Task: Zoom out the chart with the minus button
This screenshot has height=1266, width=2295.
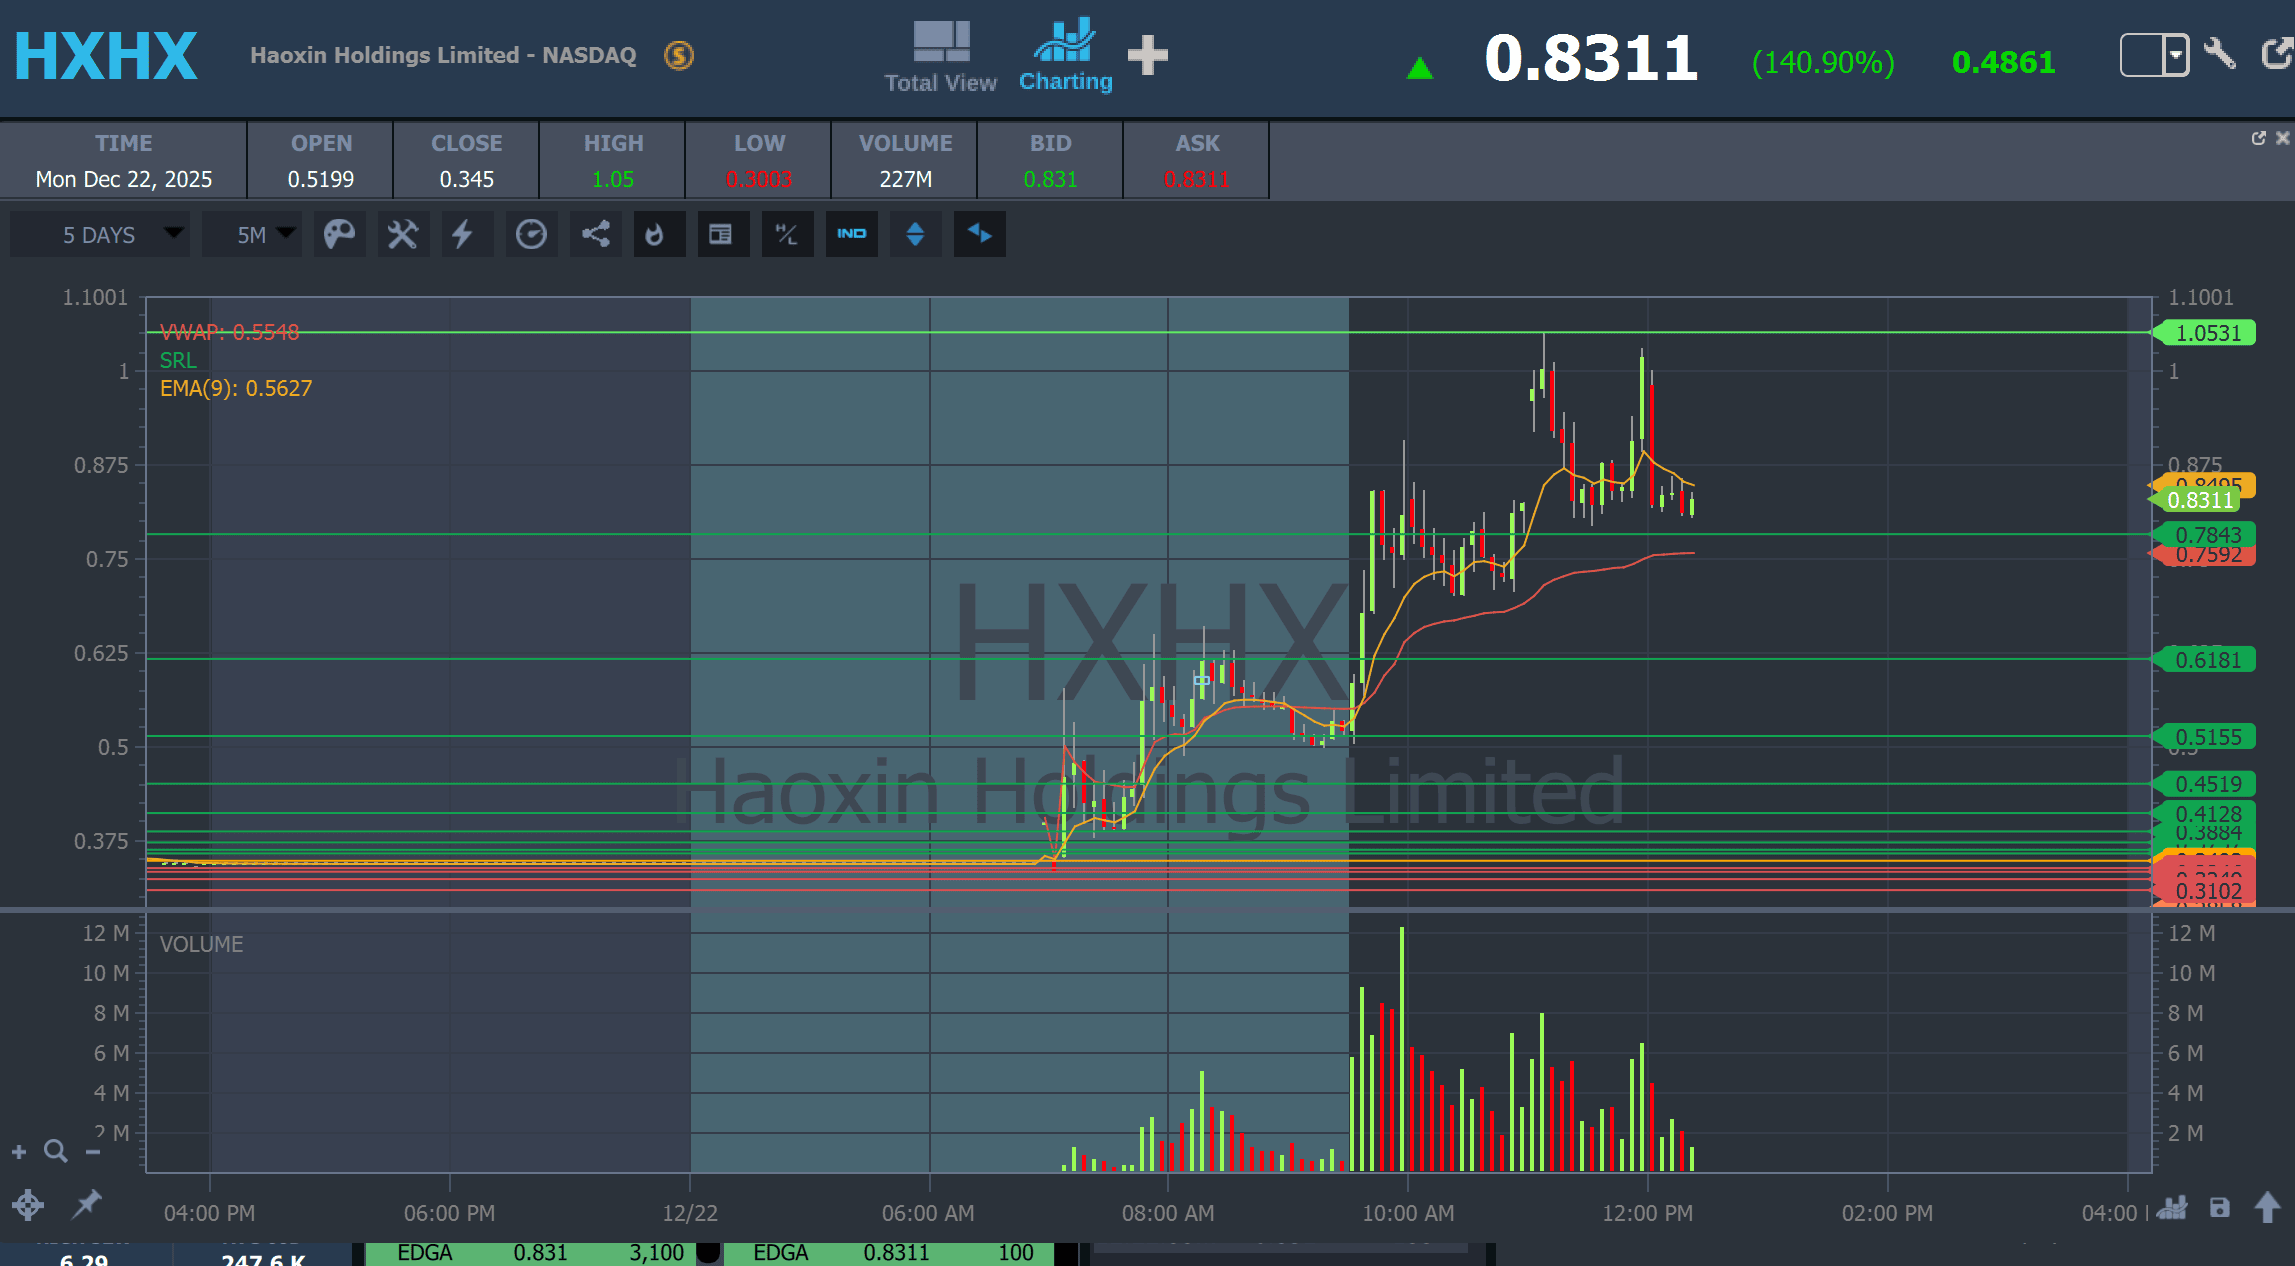Action: tap(93, 1152)
